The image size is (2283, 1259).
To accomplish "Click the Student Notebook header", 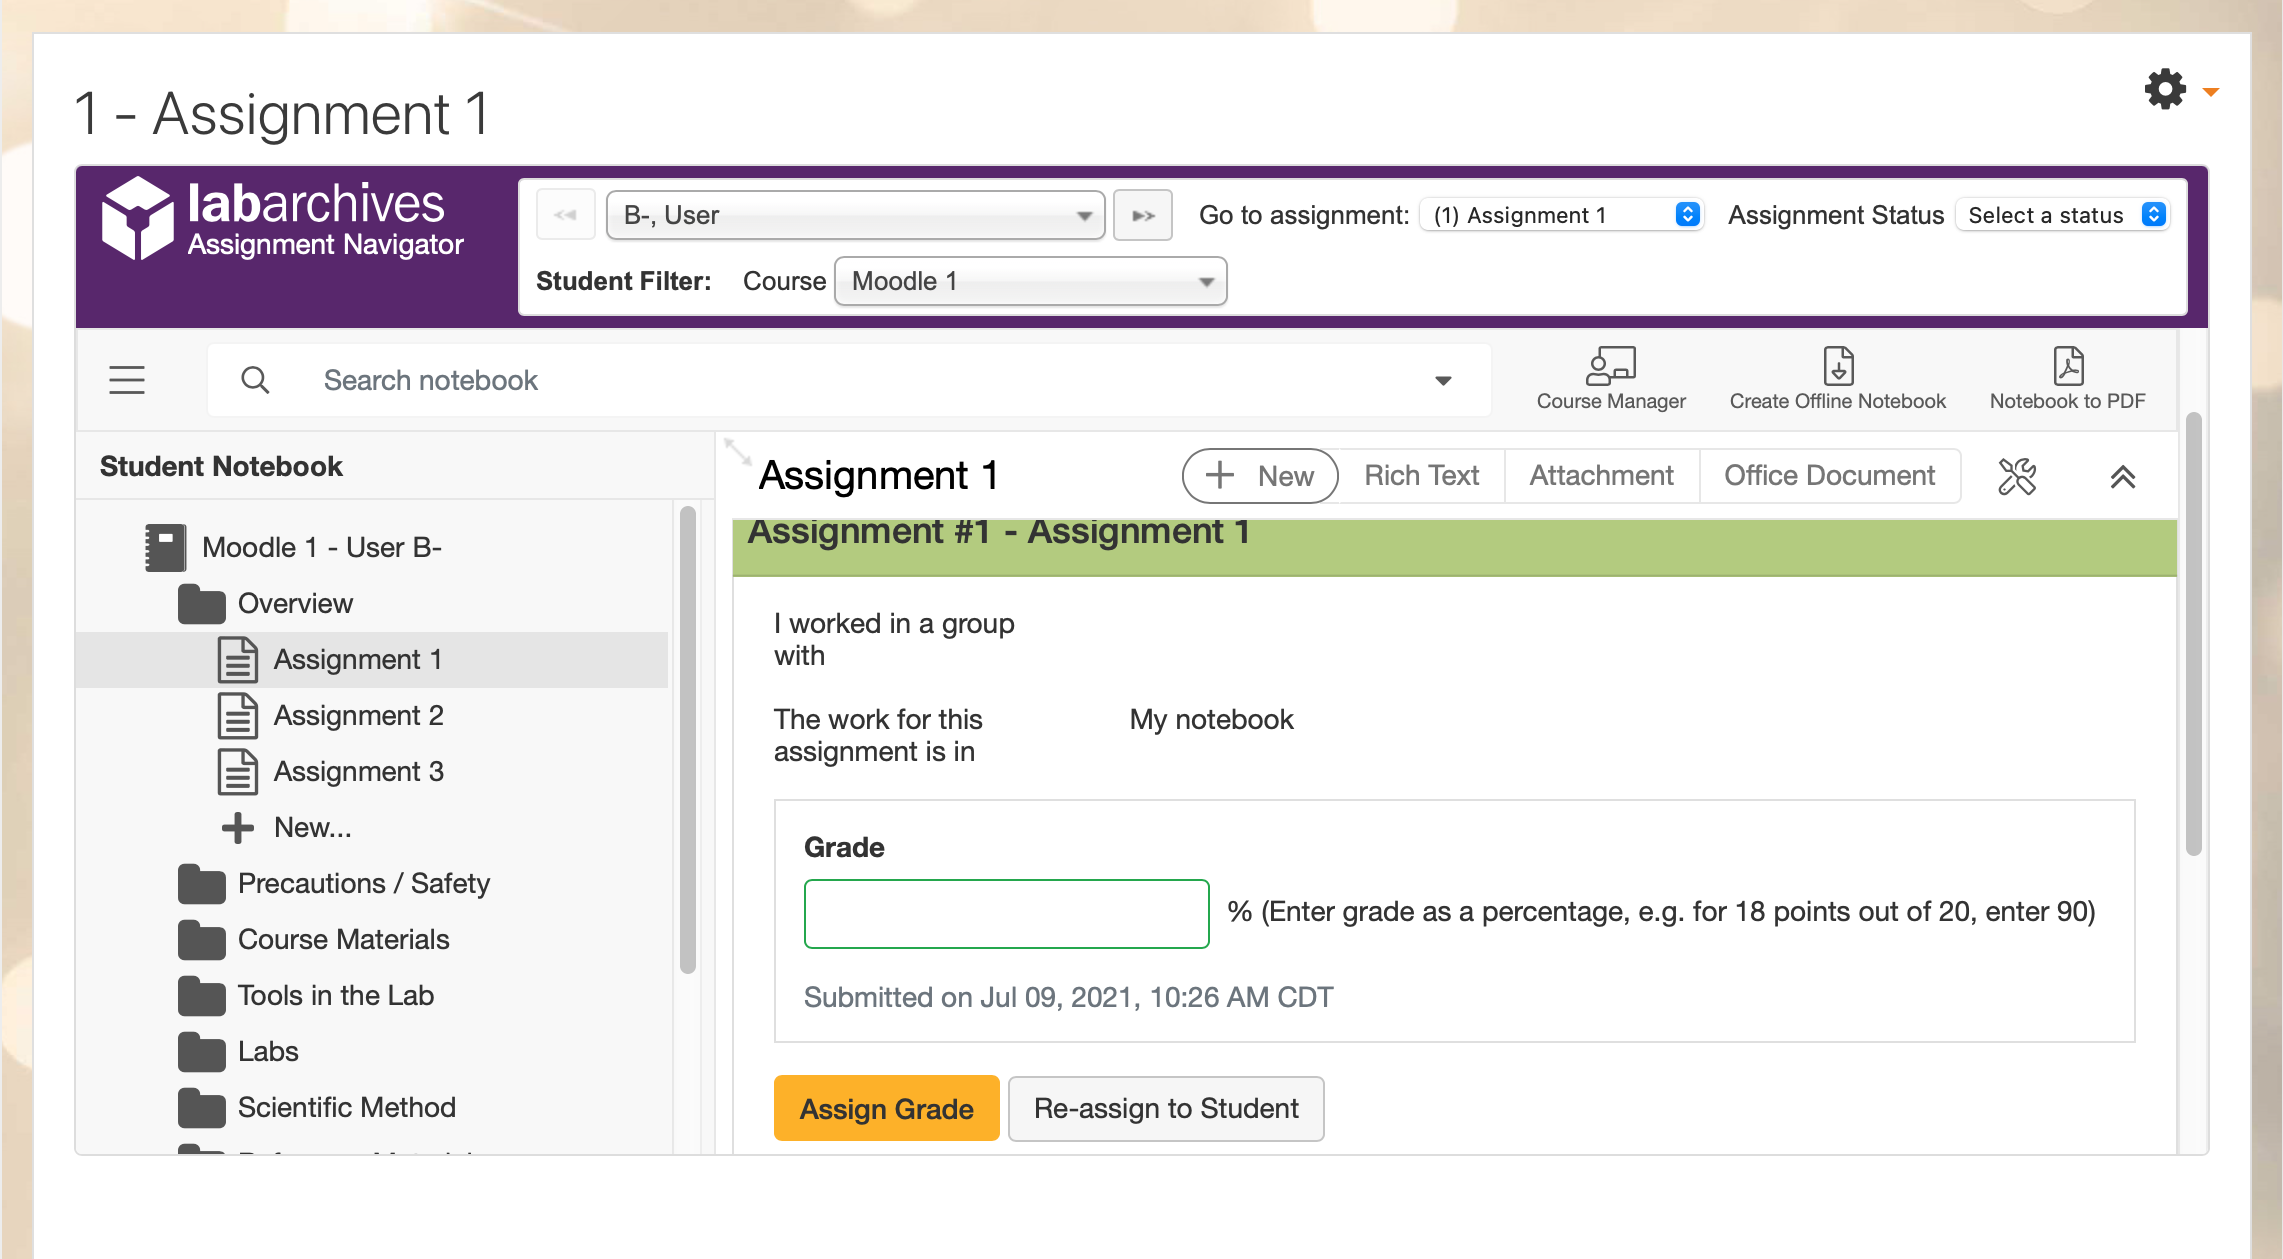I will pyautogui.click(x=221, y=467).
